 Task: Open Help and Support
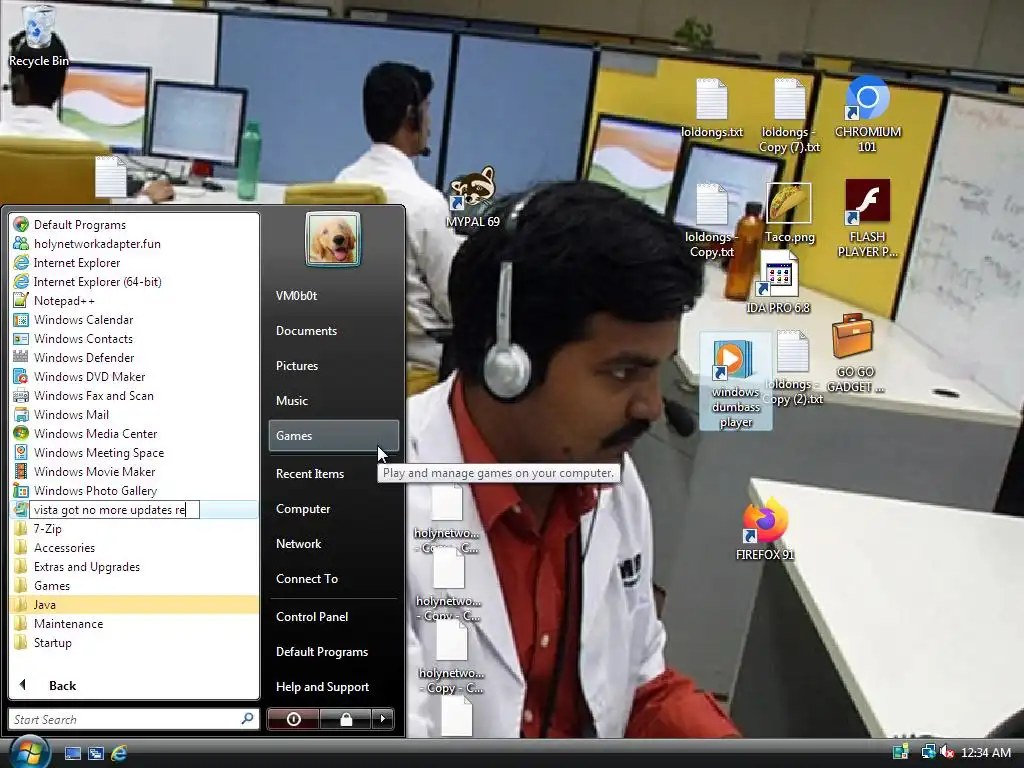coord(333,686)
